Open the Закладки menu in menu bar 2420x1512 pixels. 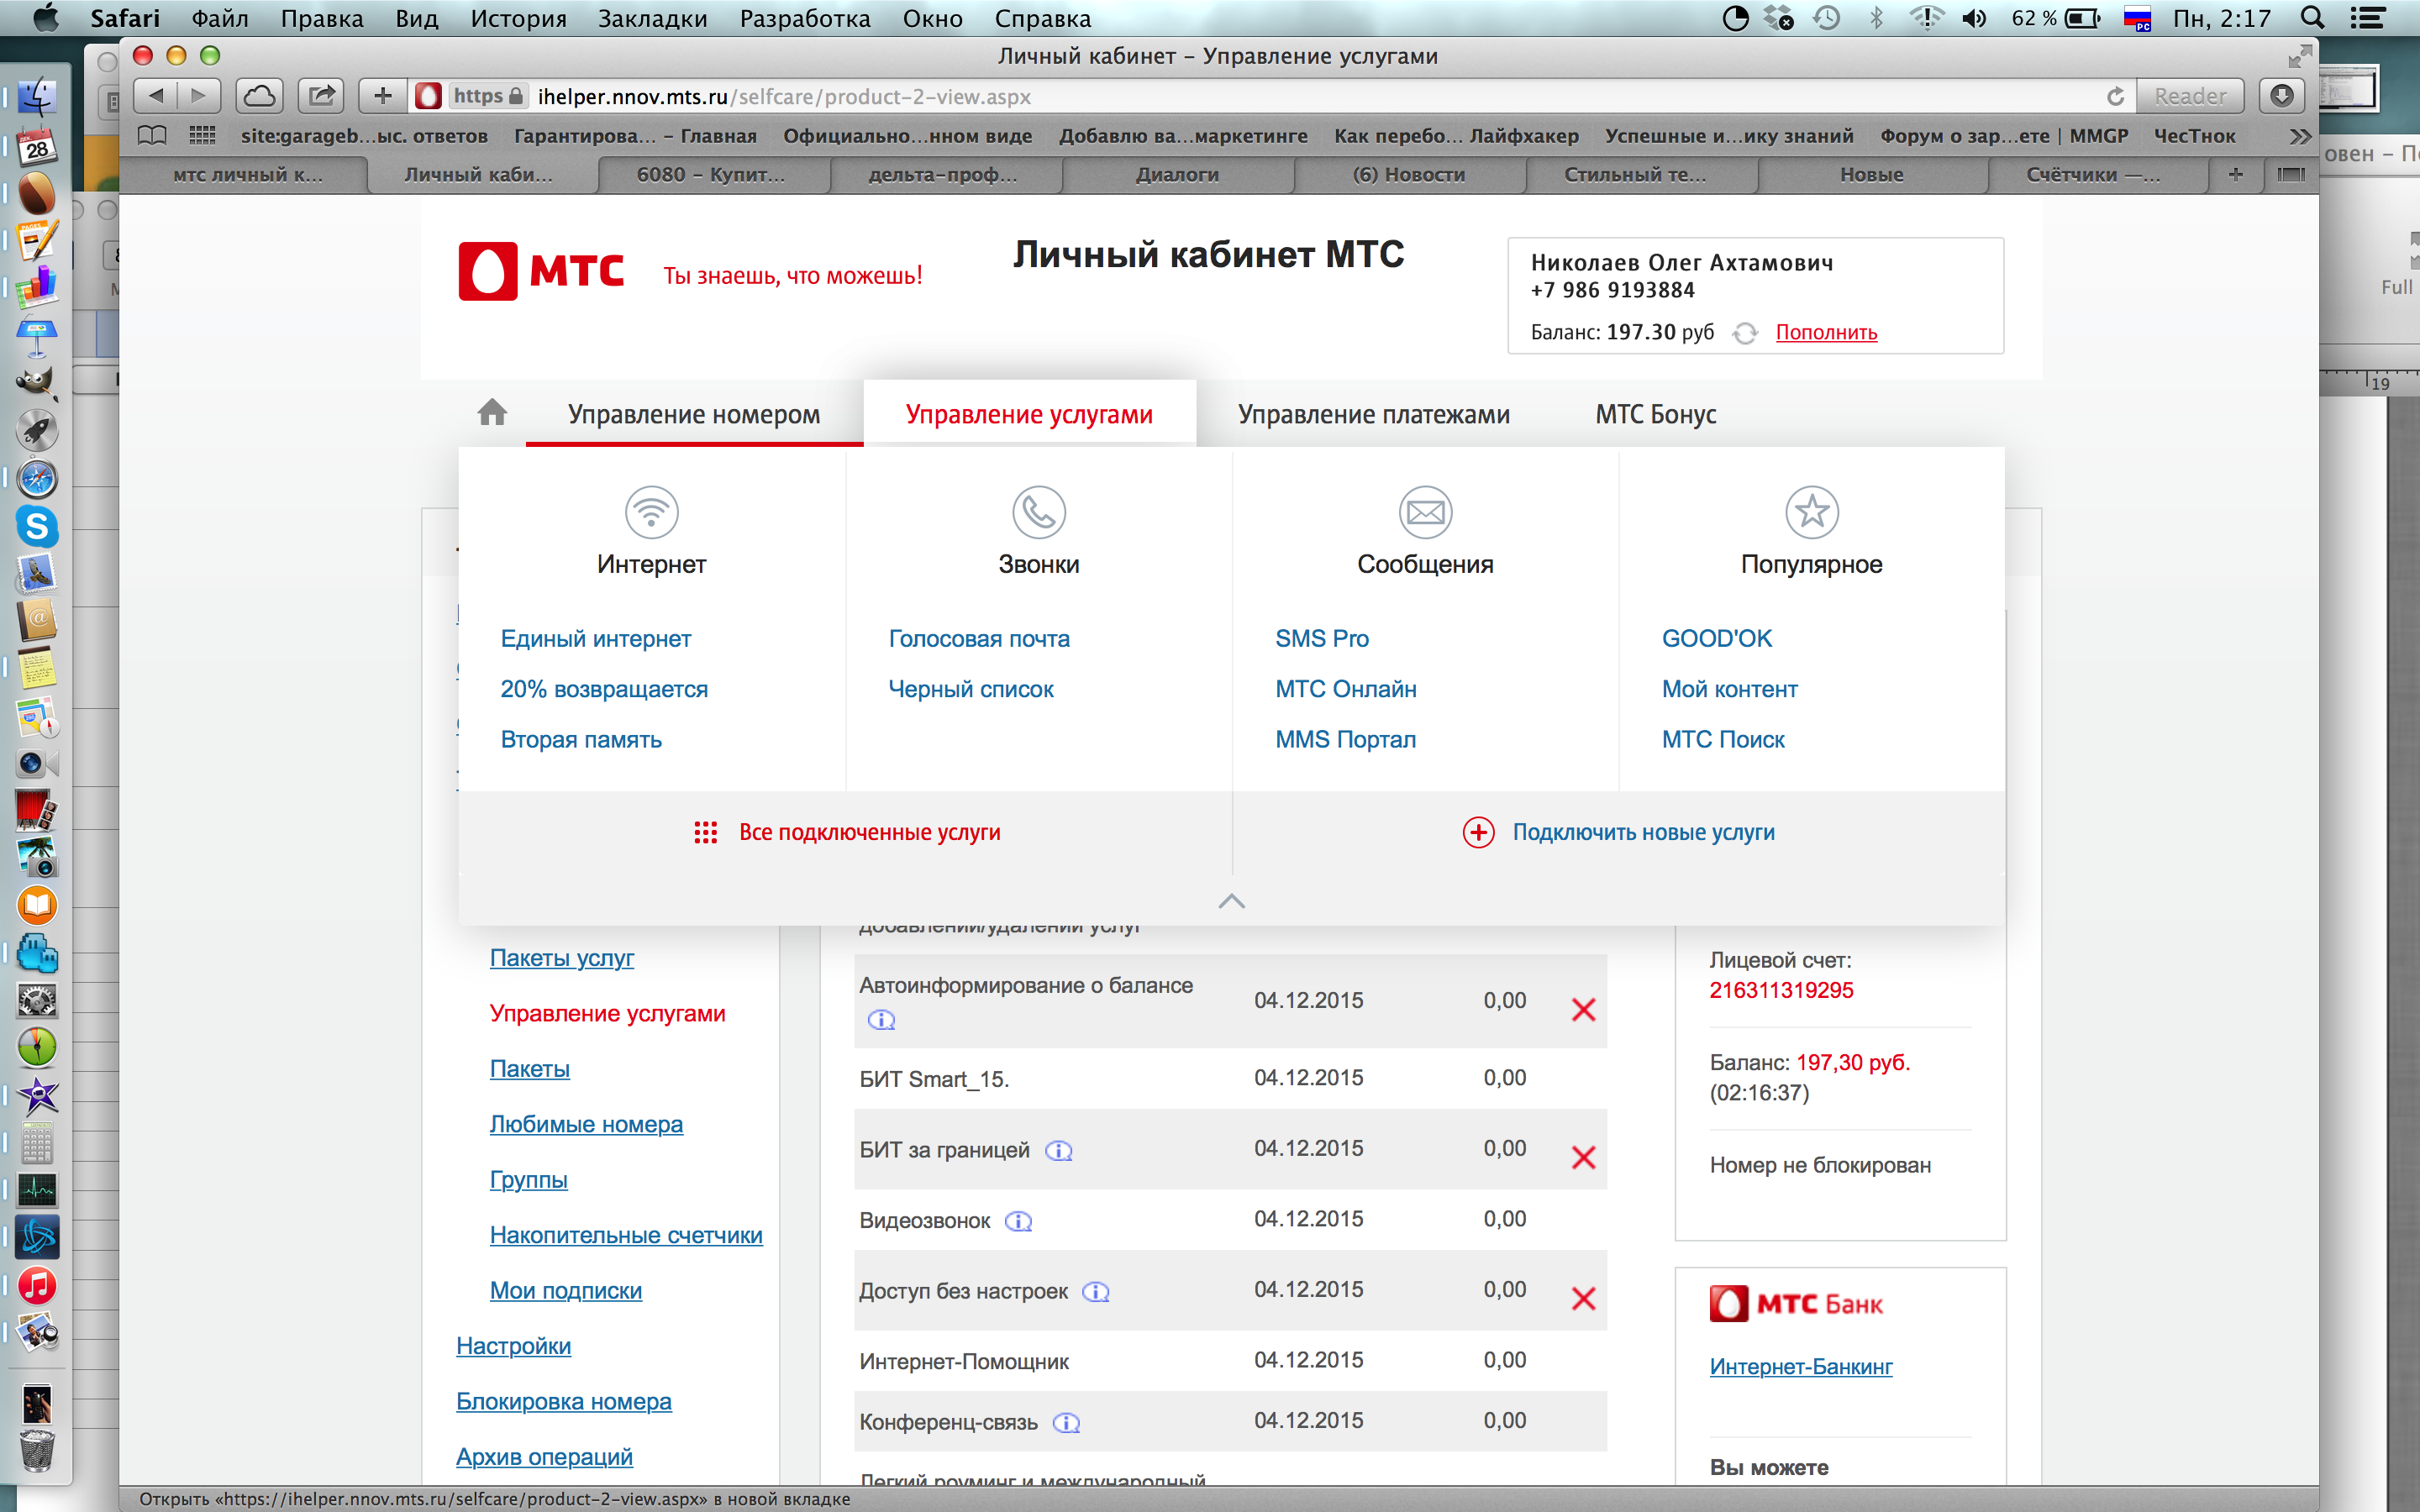652,18
